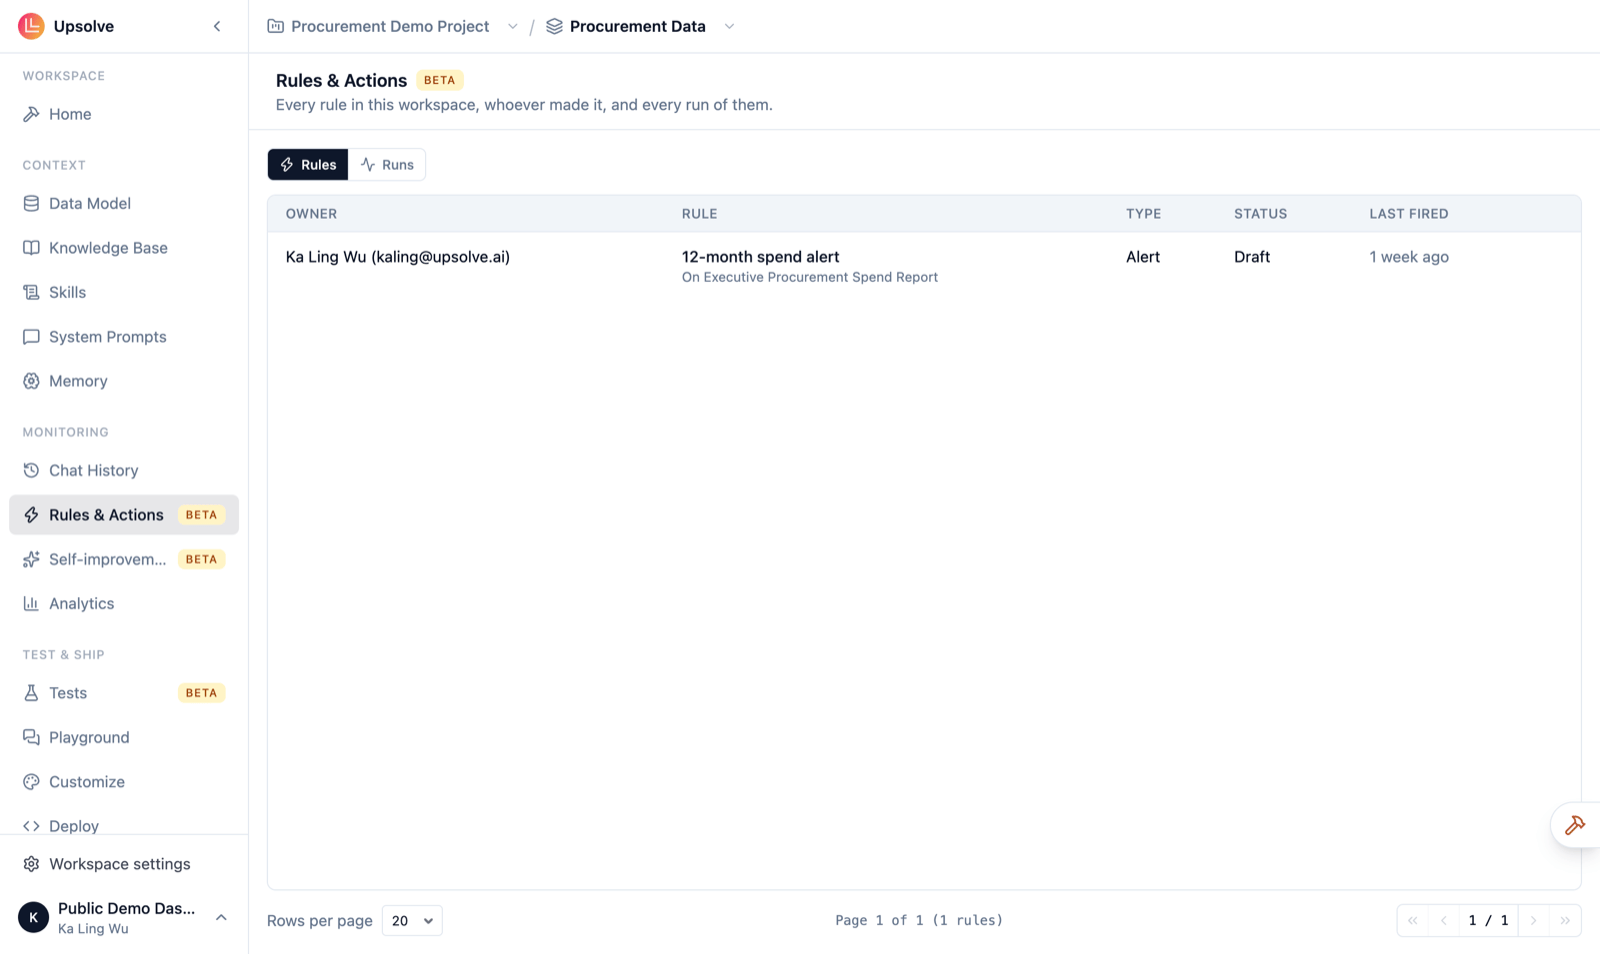Click the project folder icon in breadcrumb
1600x954 pixels.
(275, 26)
